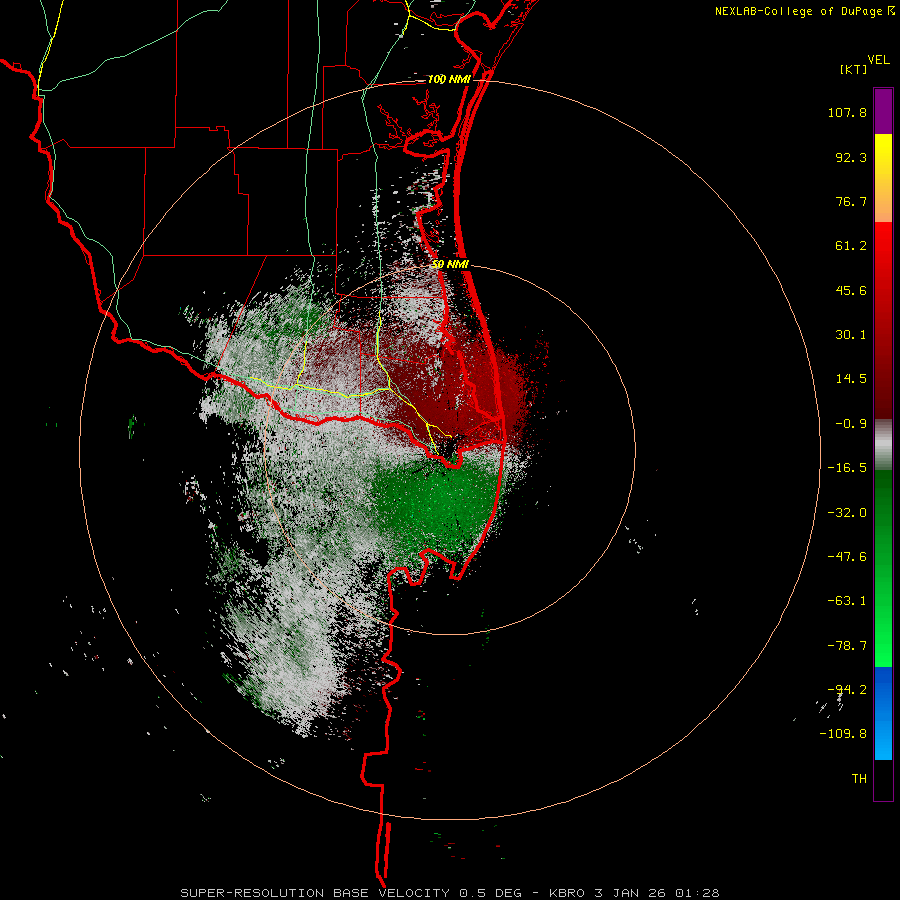Select the 30.1 velocity scale value
The width and height of the screenshot is (900, 900).
coord(851,335)
